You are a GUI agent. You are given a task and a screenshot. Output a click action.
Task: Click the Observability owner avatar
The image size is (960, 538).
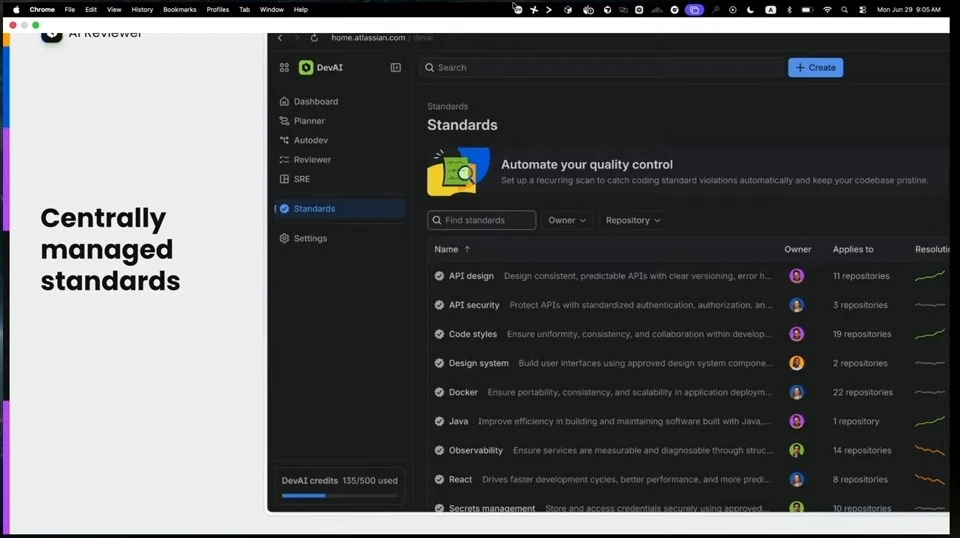click(x=797, y=450)
